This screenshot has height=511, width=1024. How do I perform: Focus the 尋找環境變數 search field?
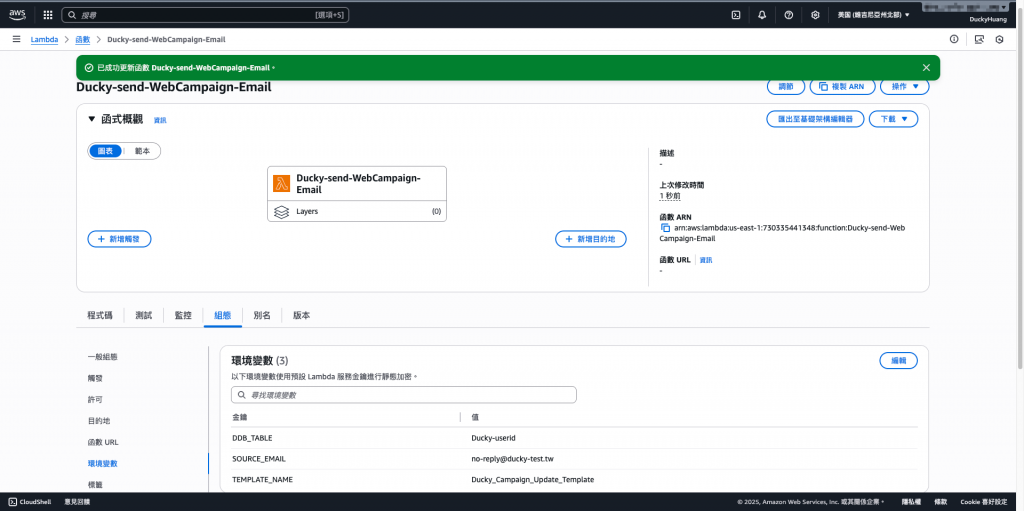404,395
